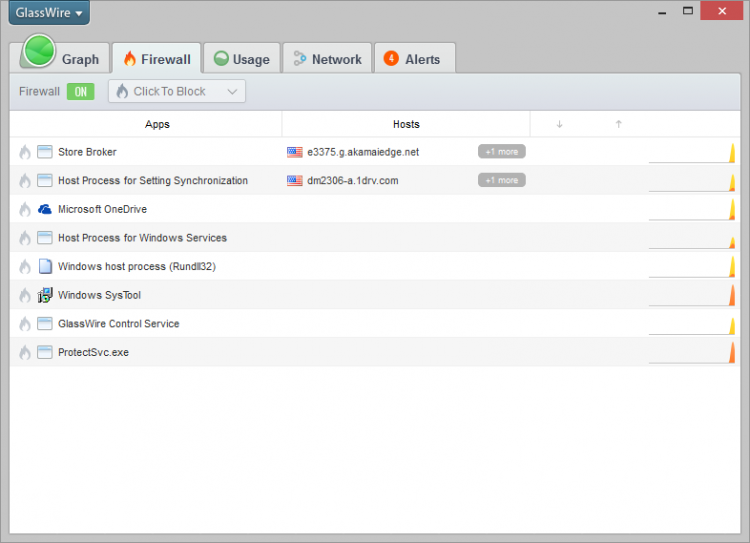Click flame icon beside Windows host process (Rundll32)

[25, 266]
